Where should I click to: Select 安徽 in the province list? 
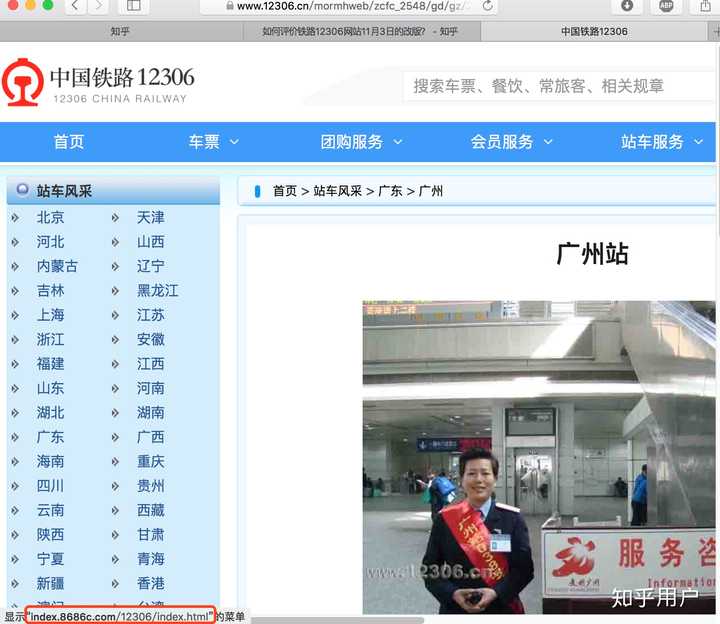click(151, 340)
